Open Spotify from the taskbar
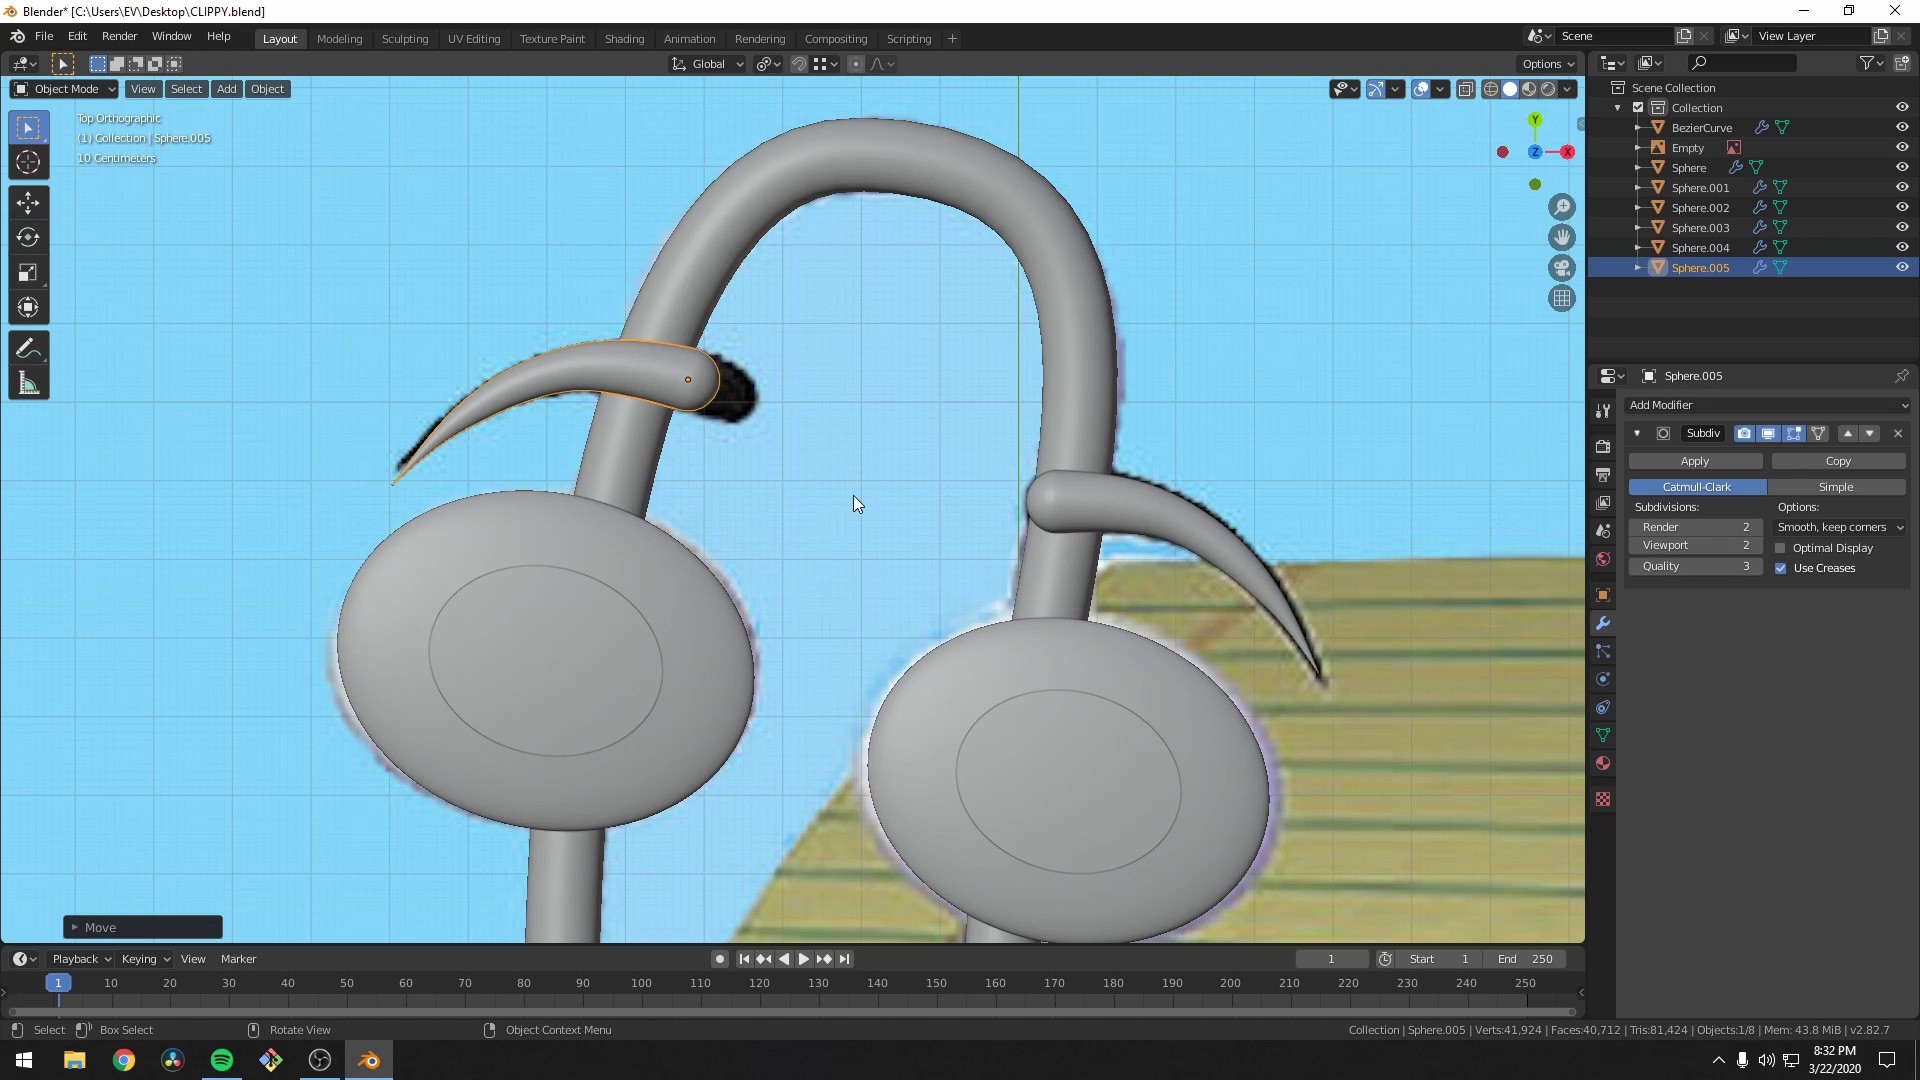The height and width of the screenshot is (1080, 1920). click(x=221, y=1059)
